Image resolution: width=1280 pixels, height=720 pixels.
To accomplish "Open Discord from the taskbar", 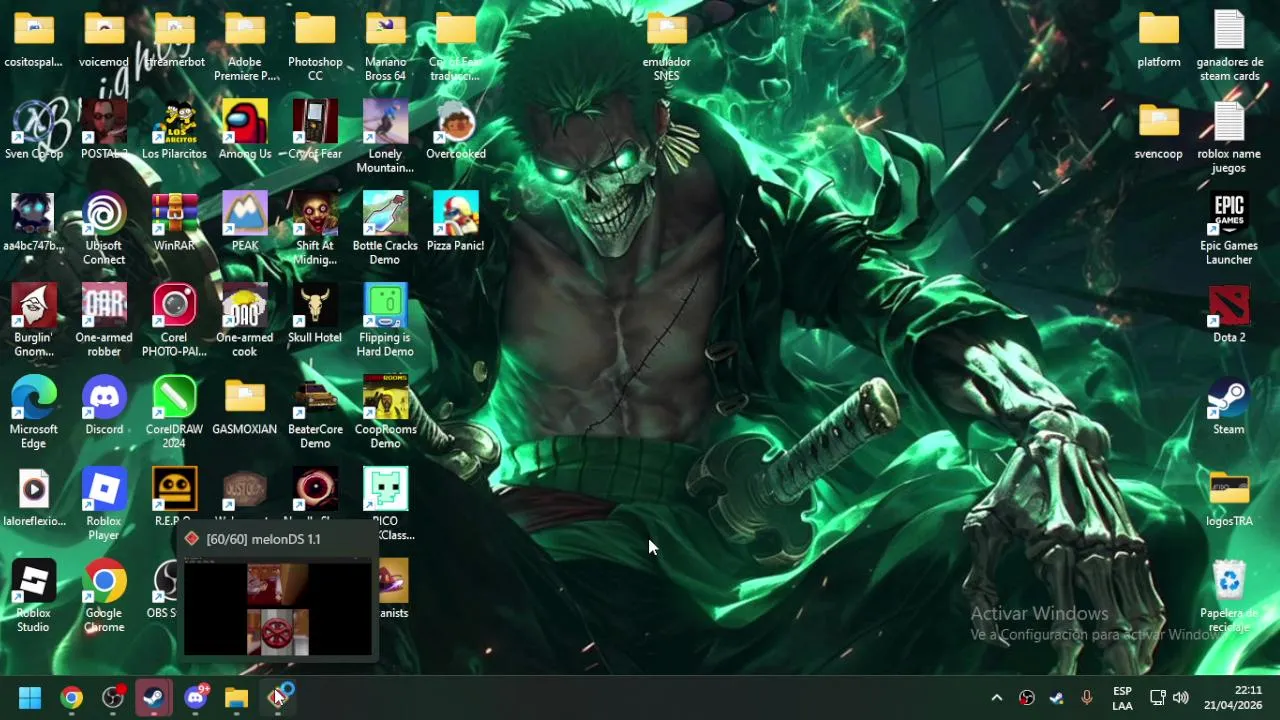I will click(x=196, y=698).
